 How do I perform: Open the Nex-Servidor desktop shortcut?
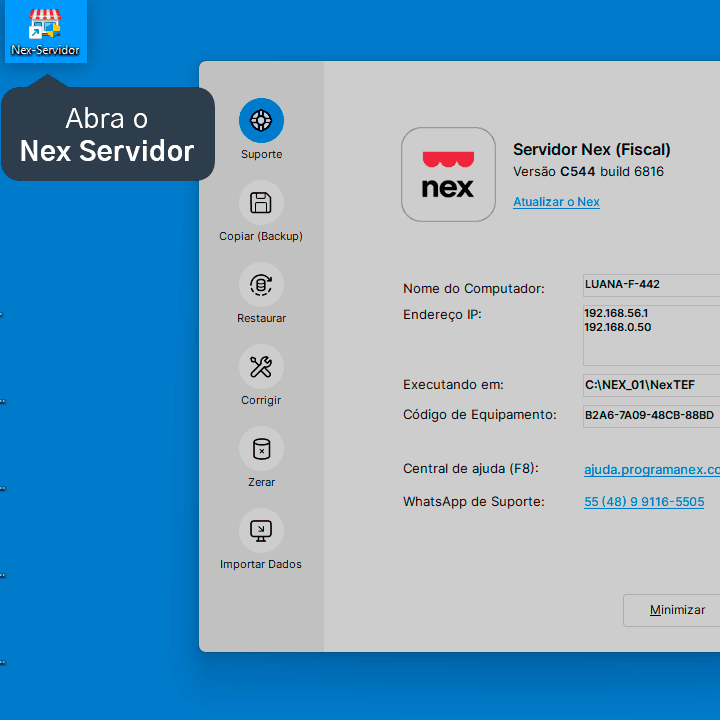(x=45, y=31)
